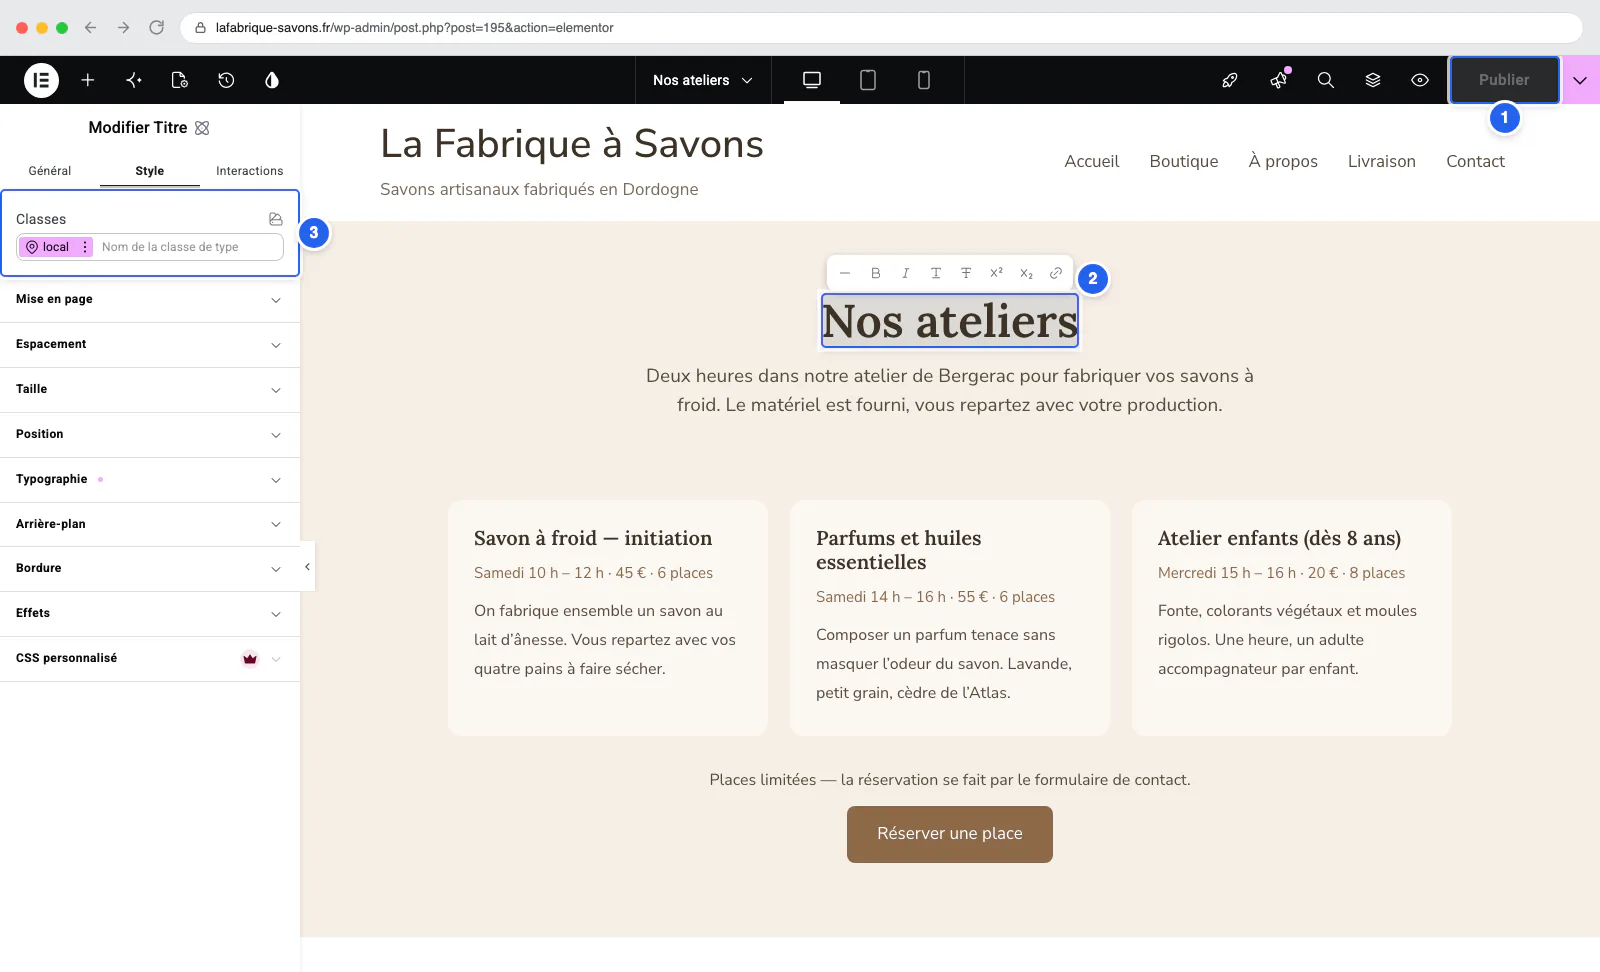This screenshot has width=1600, height=972.
Task: Open the Interactions tab
Action: point(250,171)
